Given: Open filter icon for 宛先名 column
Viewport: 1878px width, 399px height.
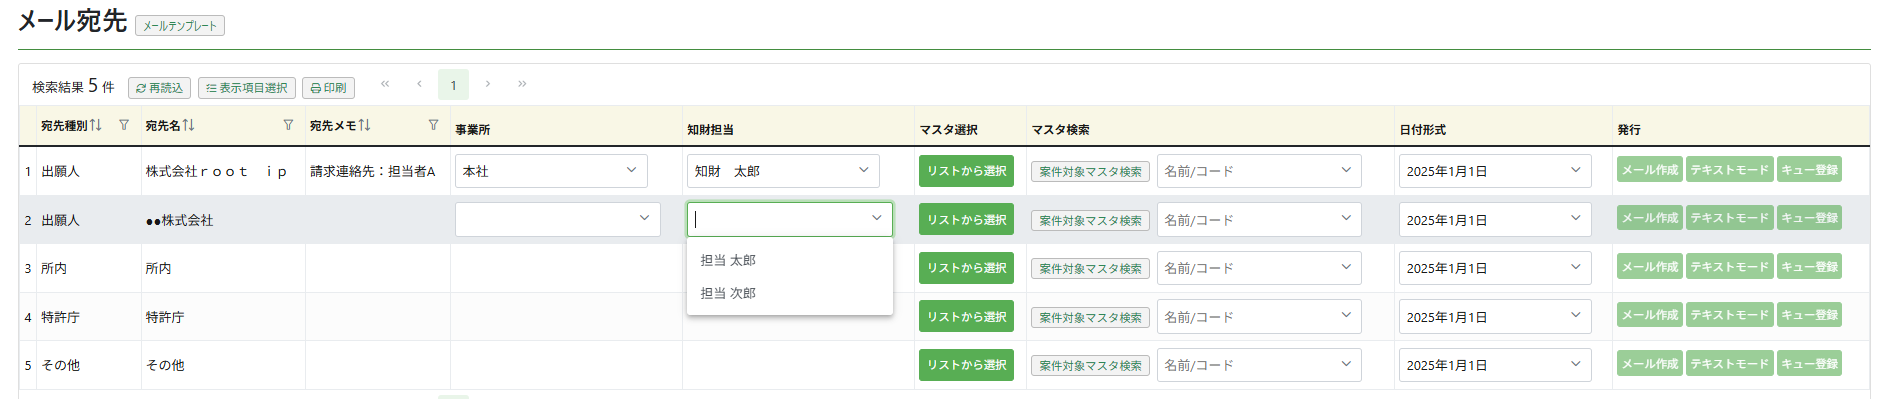Looking at the screenshot, I should [x=288, y=125].
